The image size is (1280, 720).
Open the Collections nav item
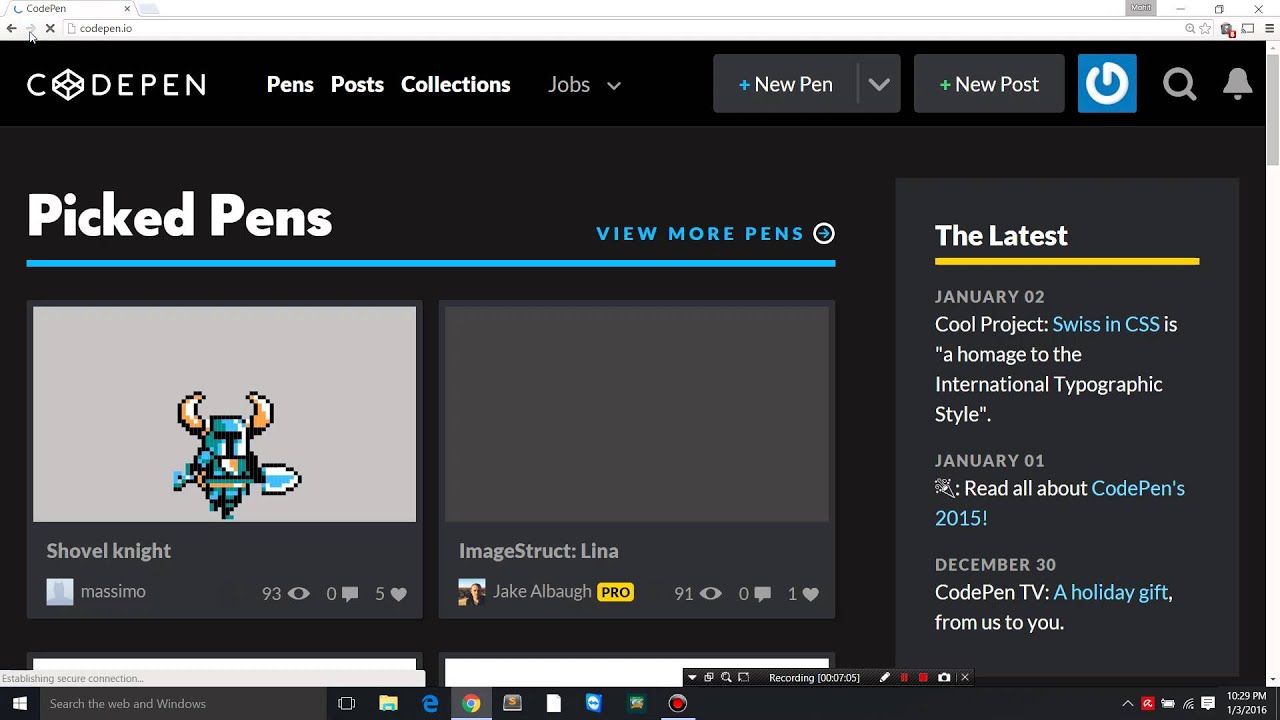(x=456, y=85)
